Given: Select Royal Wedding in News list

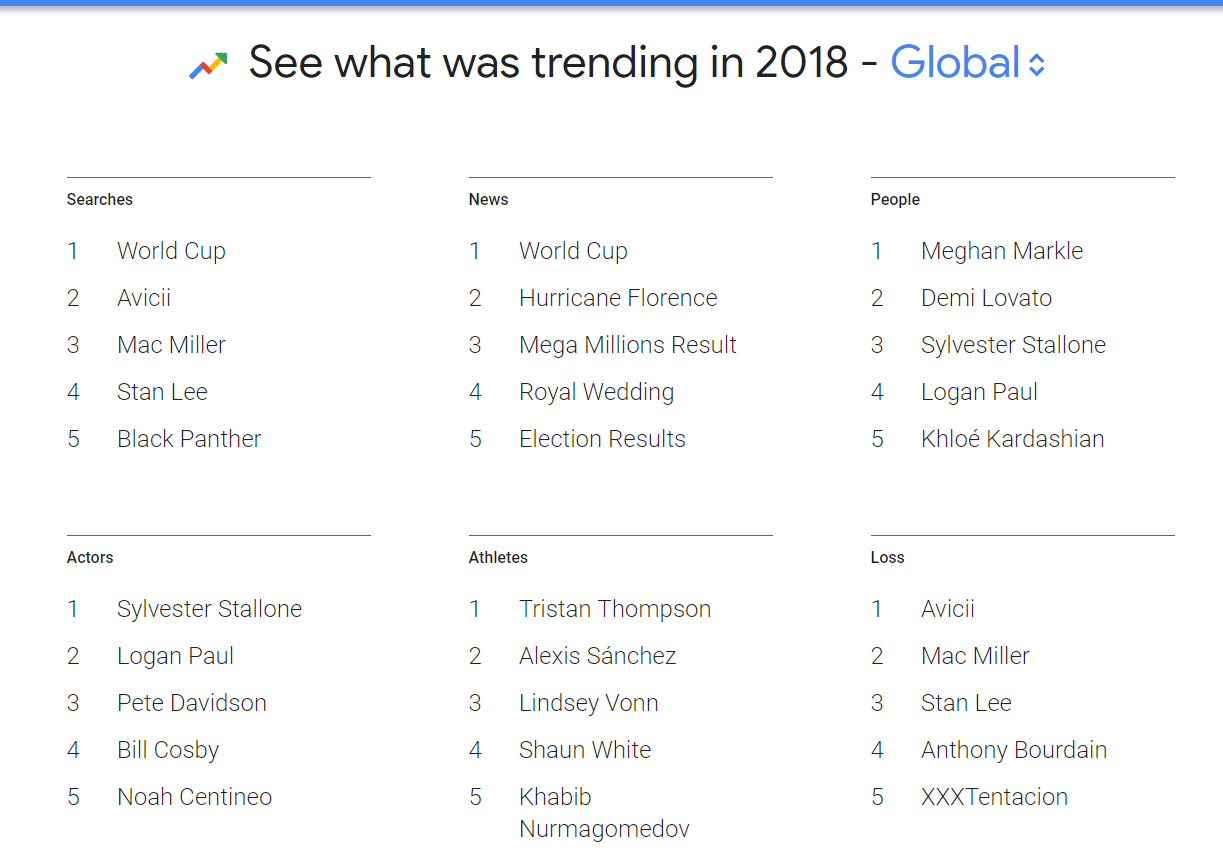Looking at the screenshot, I should [597, 392].
